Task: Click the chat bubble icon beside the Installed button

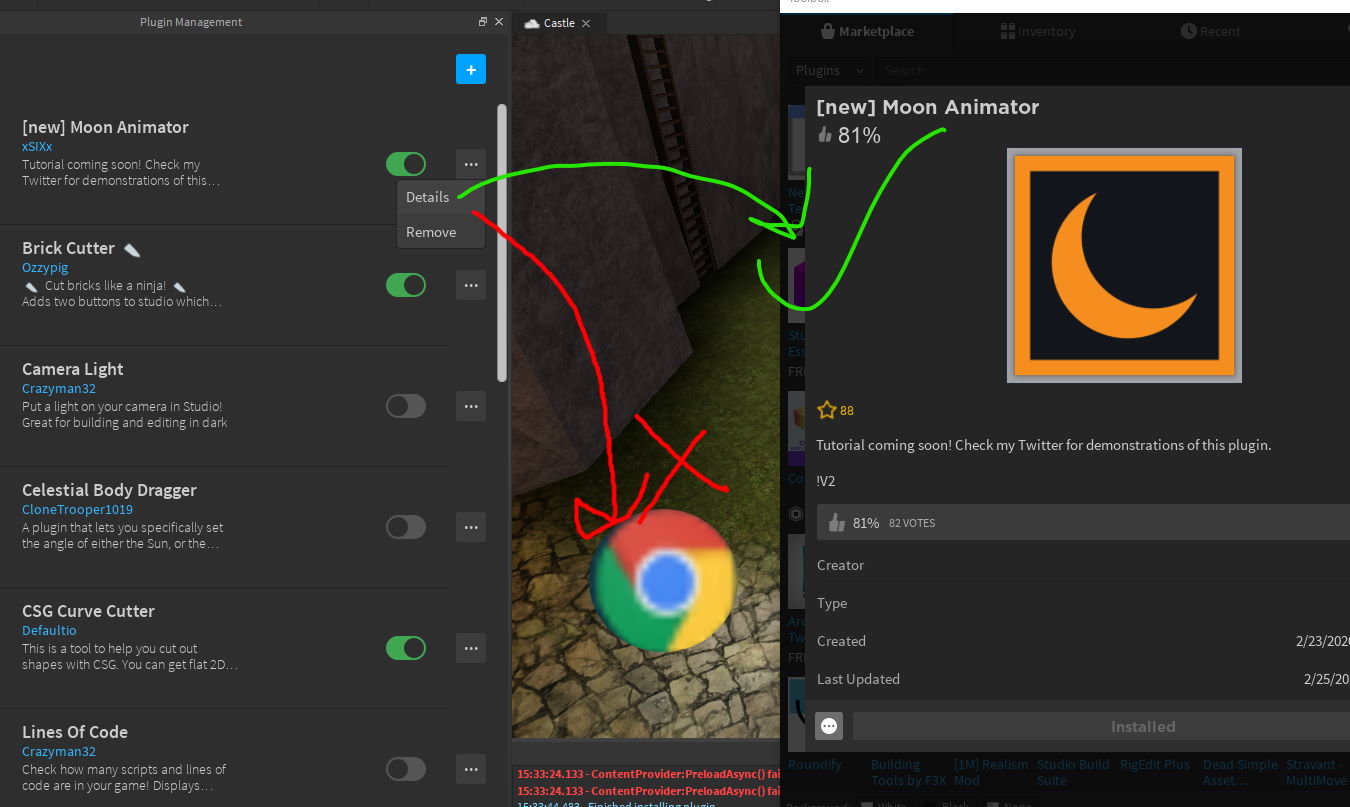Action: pos(828,726)
